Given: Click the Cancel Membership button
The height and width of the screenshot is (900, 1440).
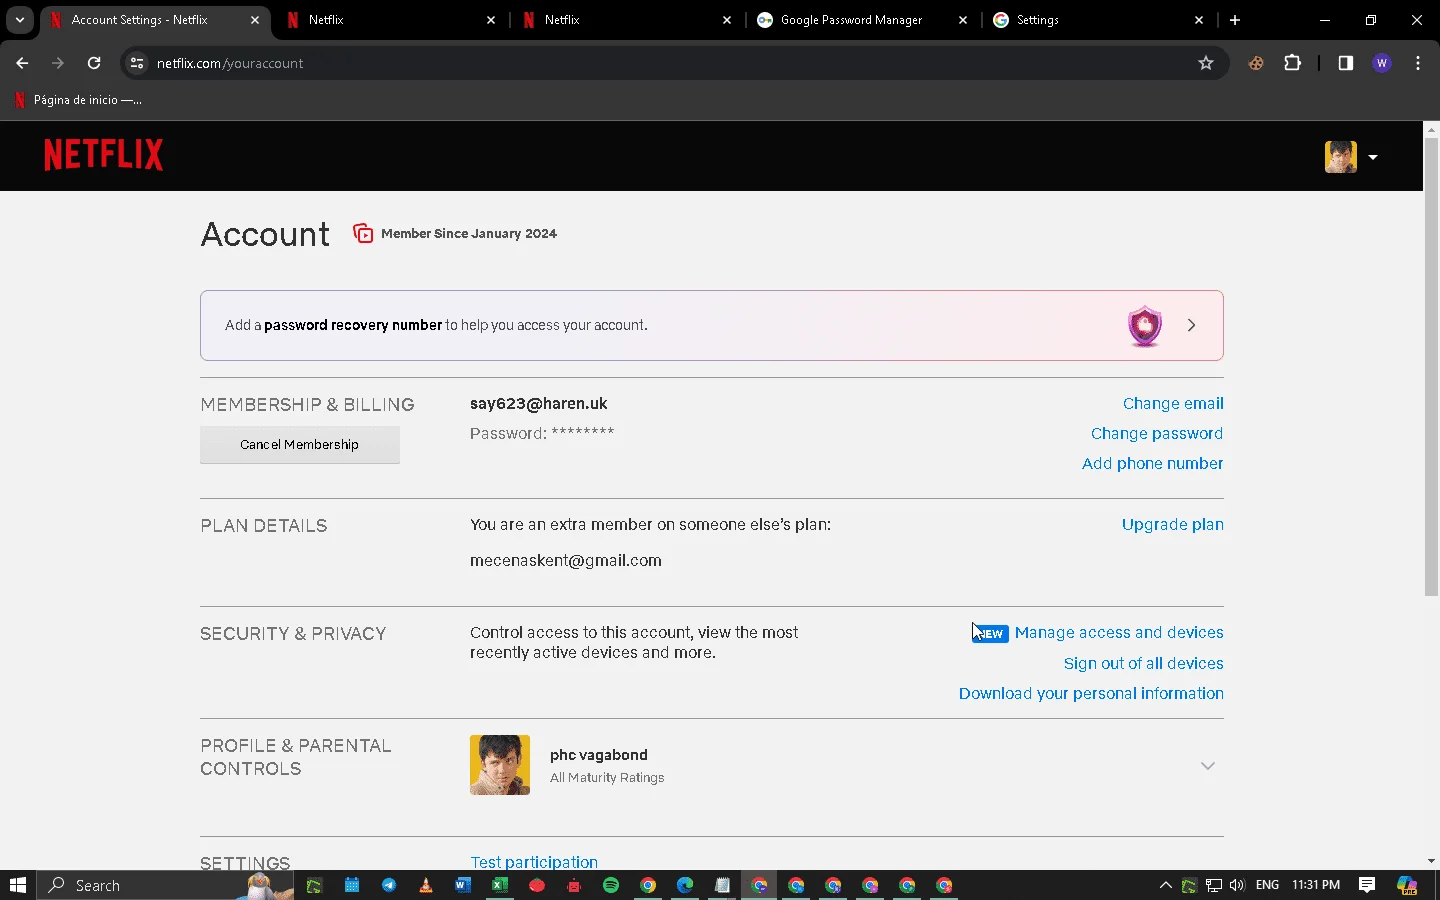Looking at the screenshot, I should 300,445.
